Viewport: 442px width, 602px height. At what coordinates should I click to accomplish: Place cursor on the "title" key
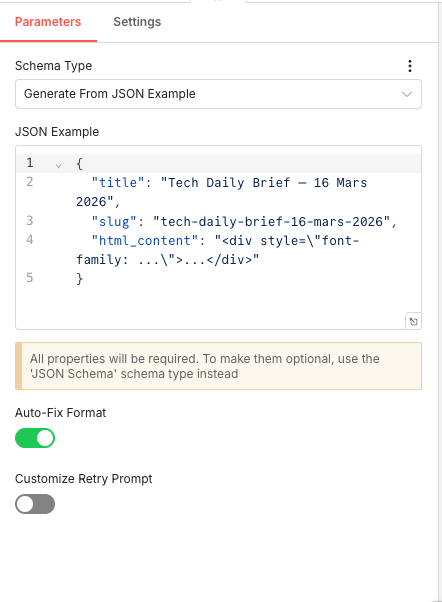118,183
